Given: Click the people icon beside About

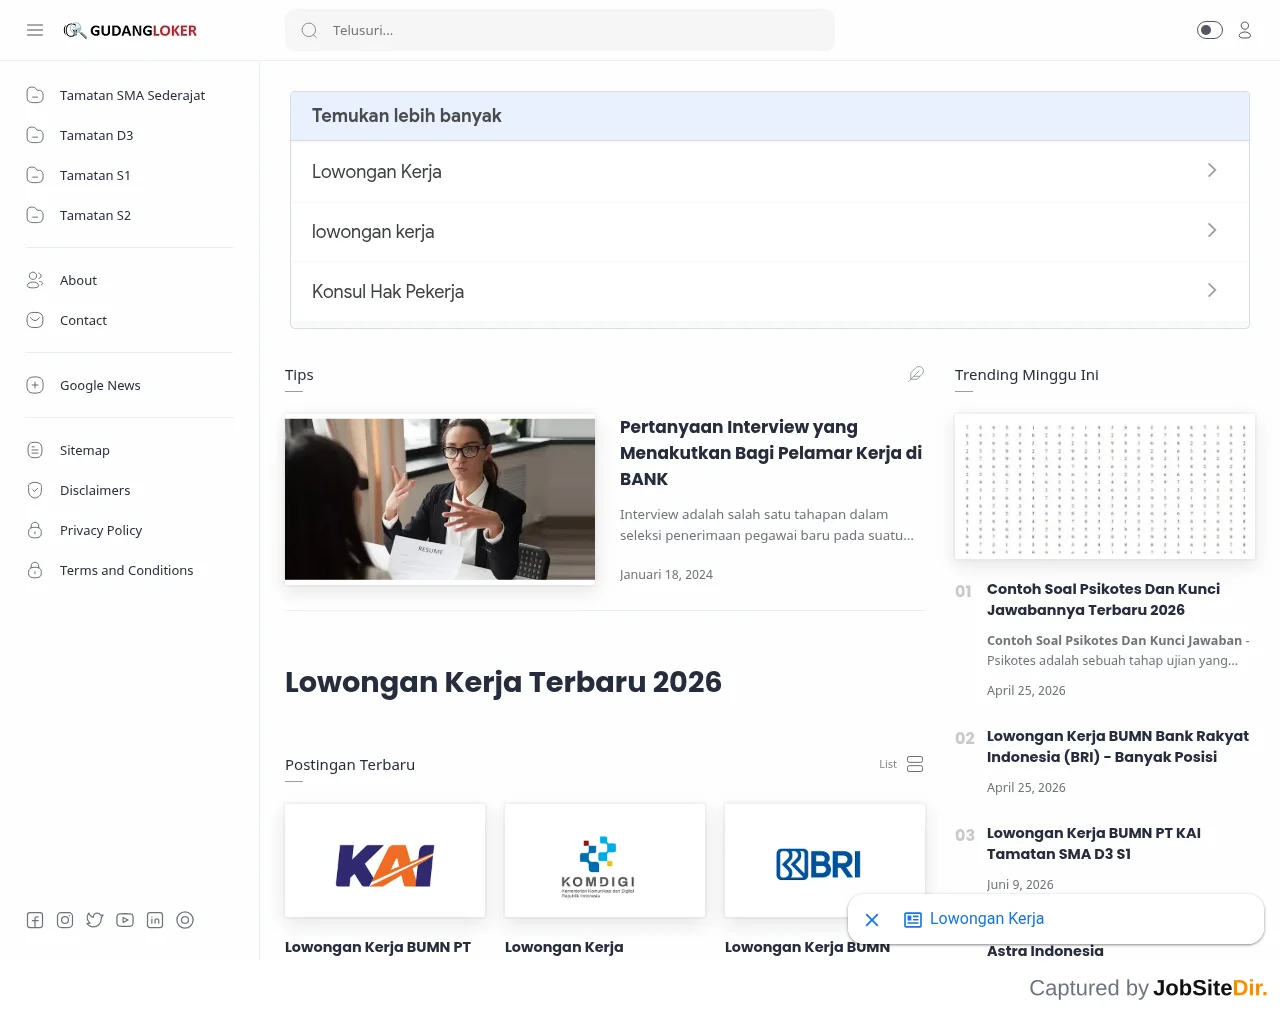Looking at the screenshot, I should click(35, 280).
